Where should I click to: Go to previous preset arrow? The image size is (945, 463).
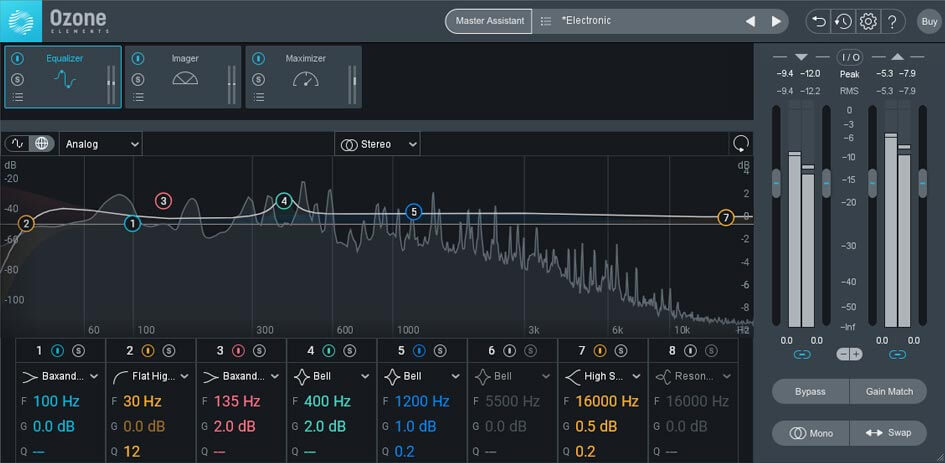tap(750, 21)
